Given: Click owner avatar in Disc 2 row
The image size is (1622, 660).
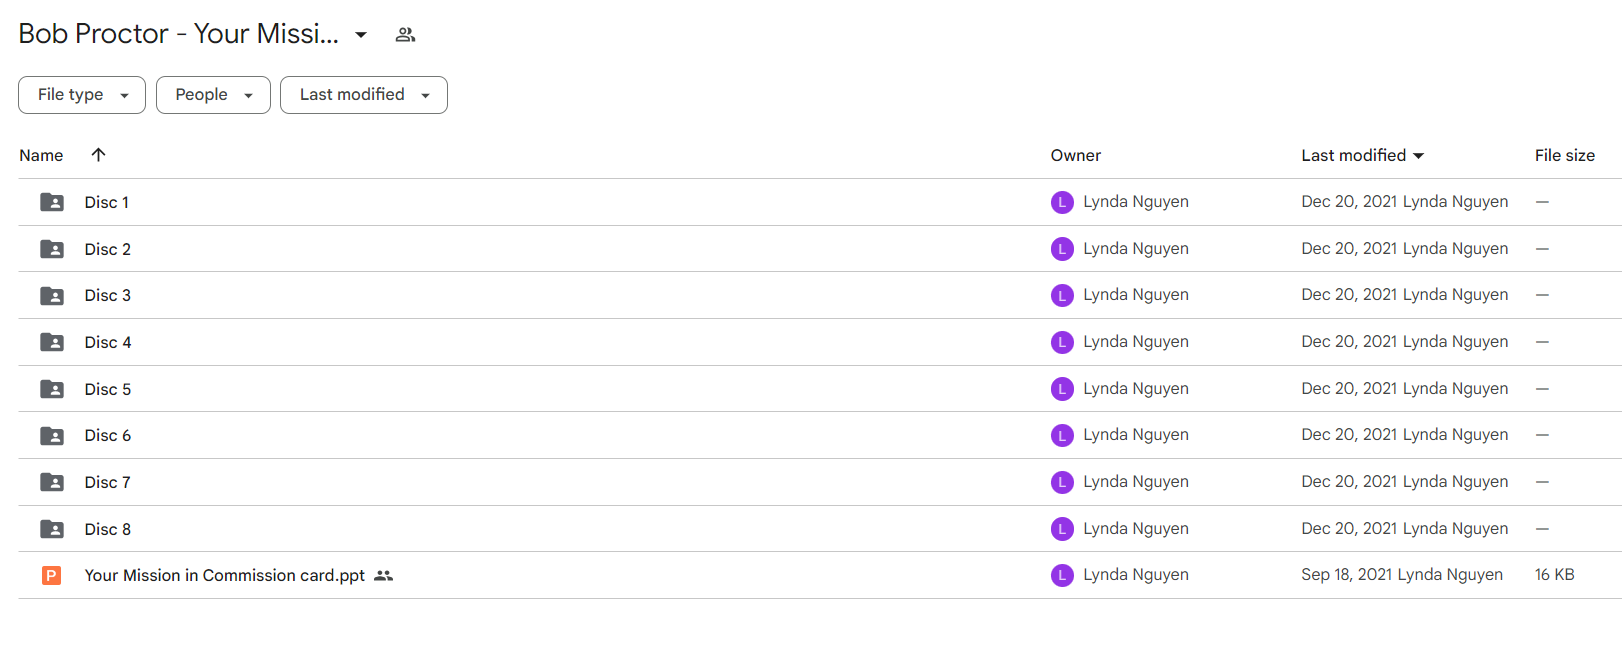Looking at the screenshot, I should (x=1062, y=249).
